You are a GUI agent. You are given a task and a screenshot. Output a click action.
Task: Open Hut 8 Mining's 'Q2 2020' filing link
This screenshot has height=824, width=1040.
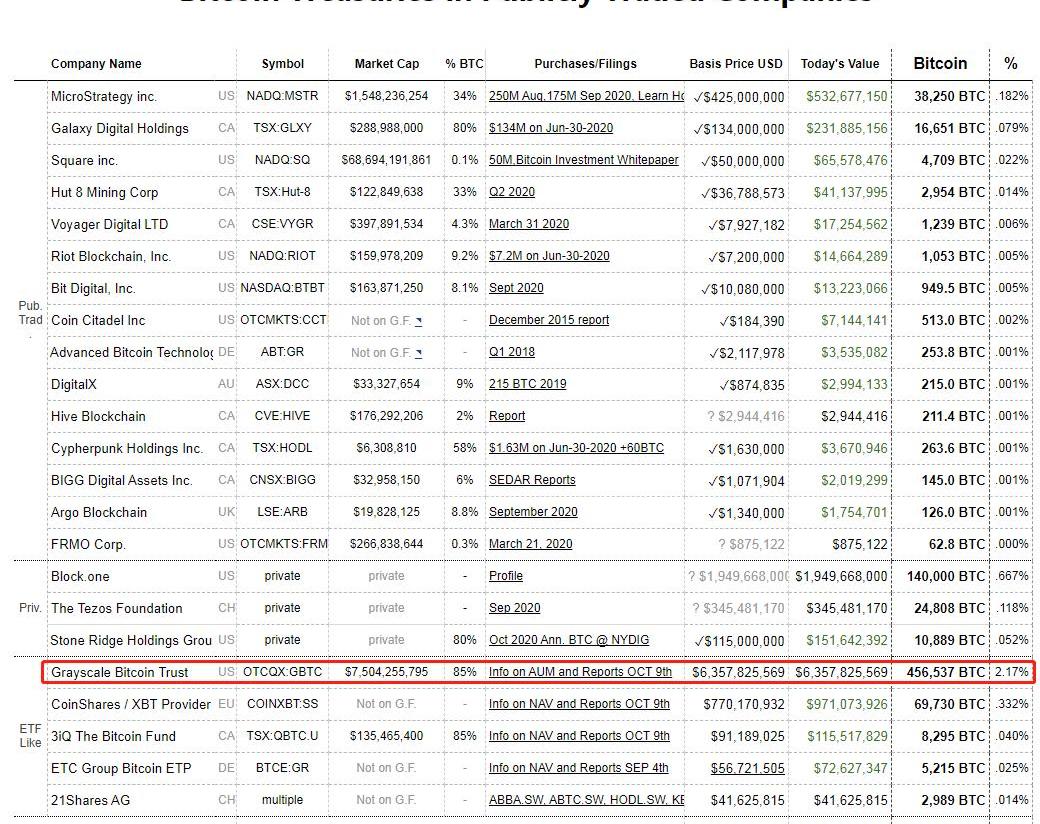pos(511,192)
